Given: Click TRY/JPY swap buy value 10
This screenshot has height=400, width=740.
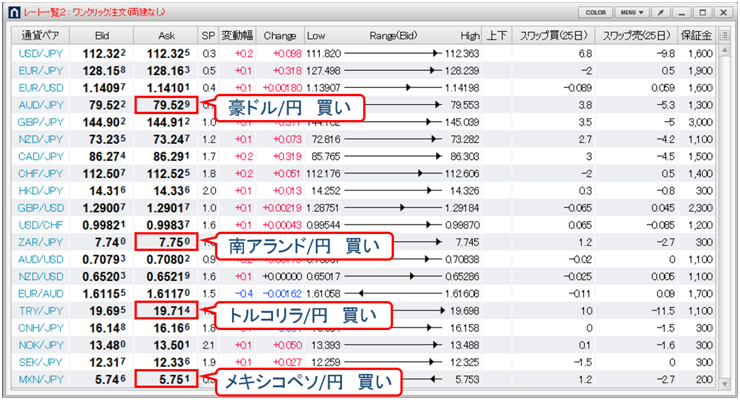Looking at the screenshot, I should 587,311.
